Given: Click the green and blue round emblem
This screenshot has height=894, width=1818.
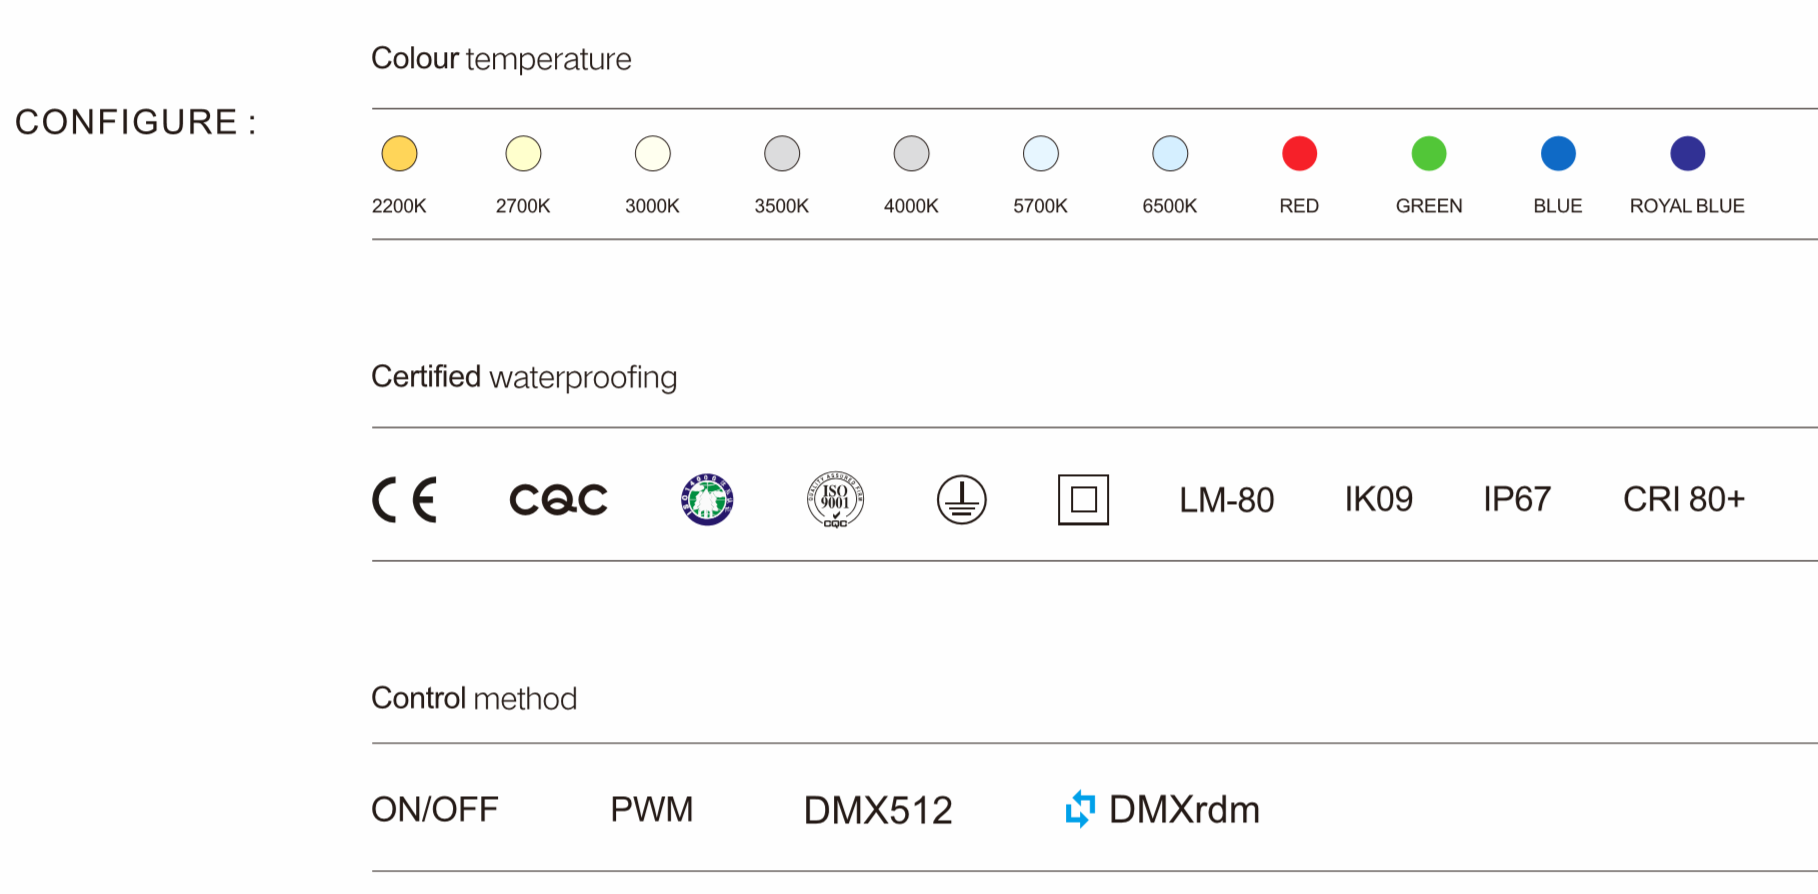Looking at the screenshot, I should click(x=707, y=499).
